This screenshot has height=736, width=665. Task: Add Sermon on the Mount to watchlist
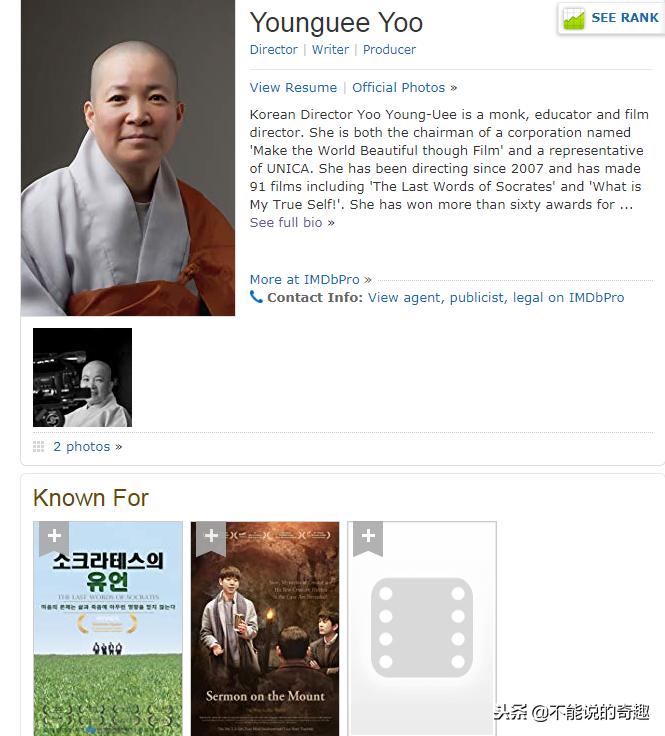click(x=211, y=538)
